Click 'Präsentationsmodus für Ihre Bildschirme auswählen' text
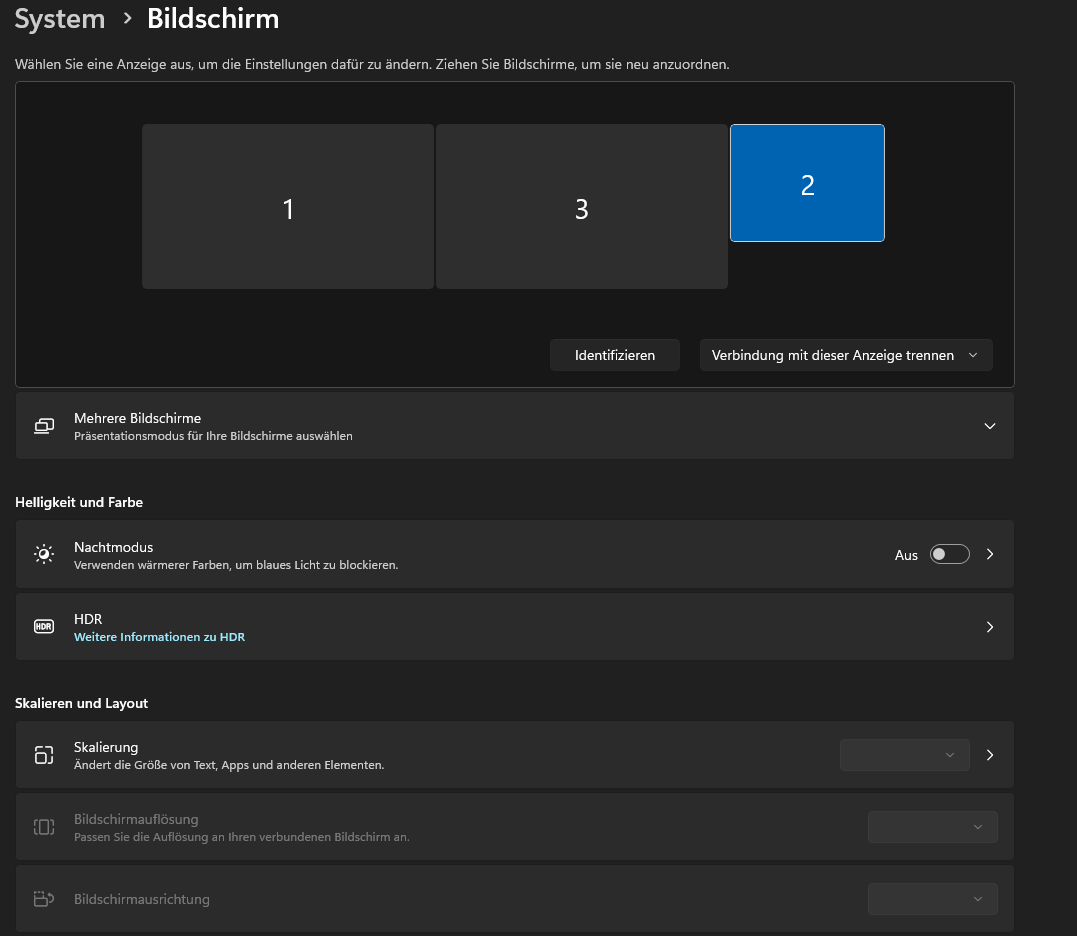The image size is (1077, 936). pyautogui.click(x=213, y=436)
